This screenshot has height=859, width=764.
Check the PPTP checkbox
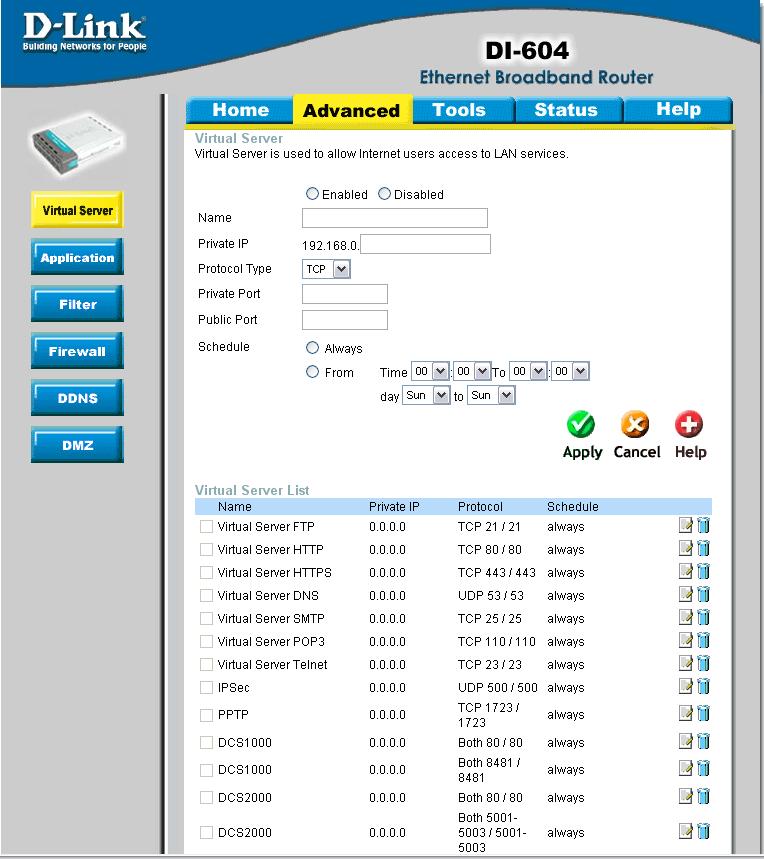206,715
